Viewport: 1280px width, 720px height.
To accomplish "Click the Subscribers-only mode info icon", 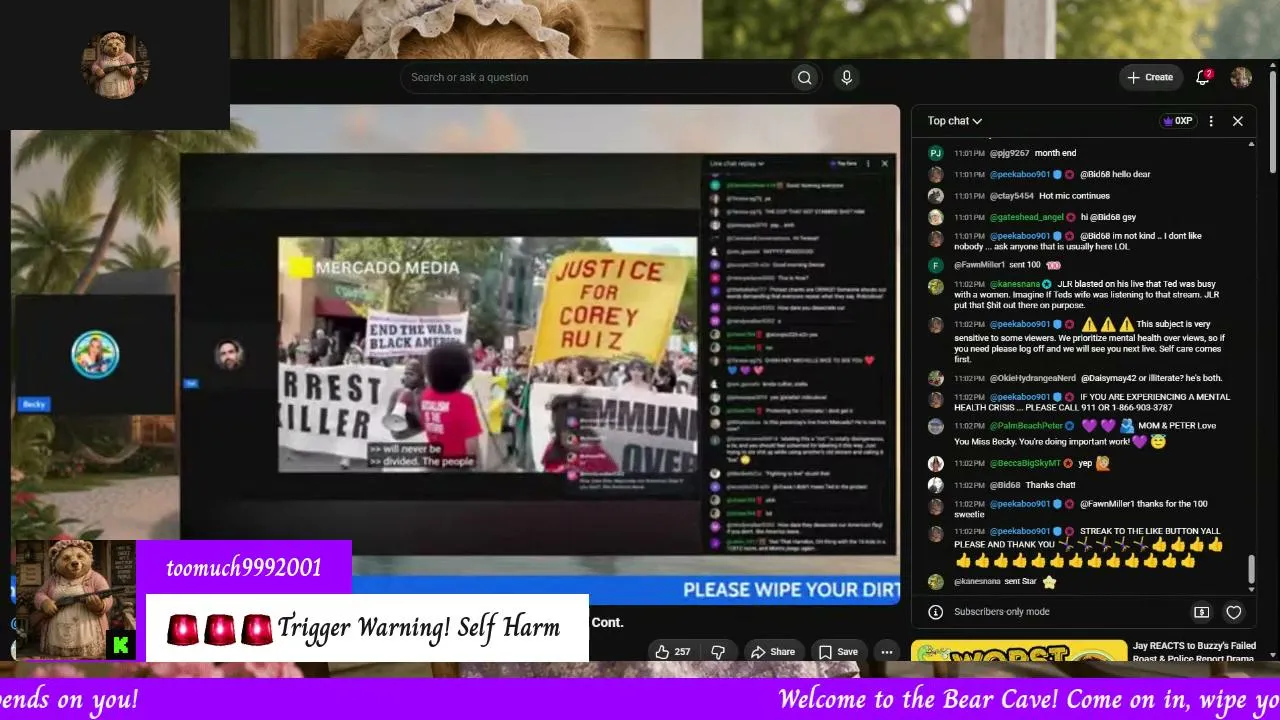I will (x=935, y=612).
